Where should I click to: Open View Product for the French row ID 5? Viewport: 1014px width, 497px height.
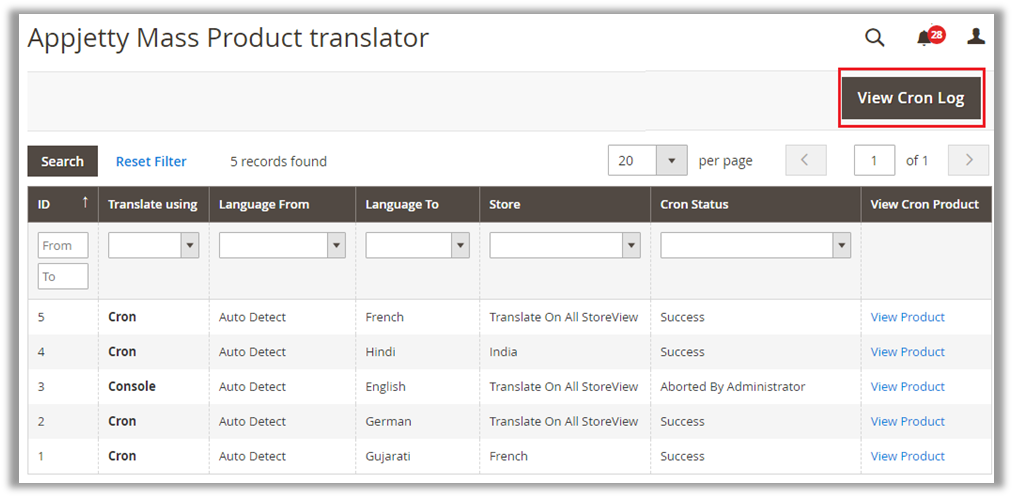click(907, 317)
